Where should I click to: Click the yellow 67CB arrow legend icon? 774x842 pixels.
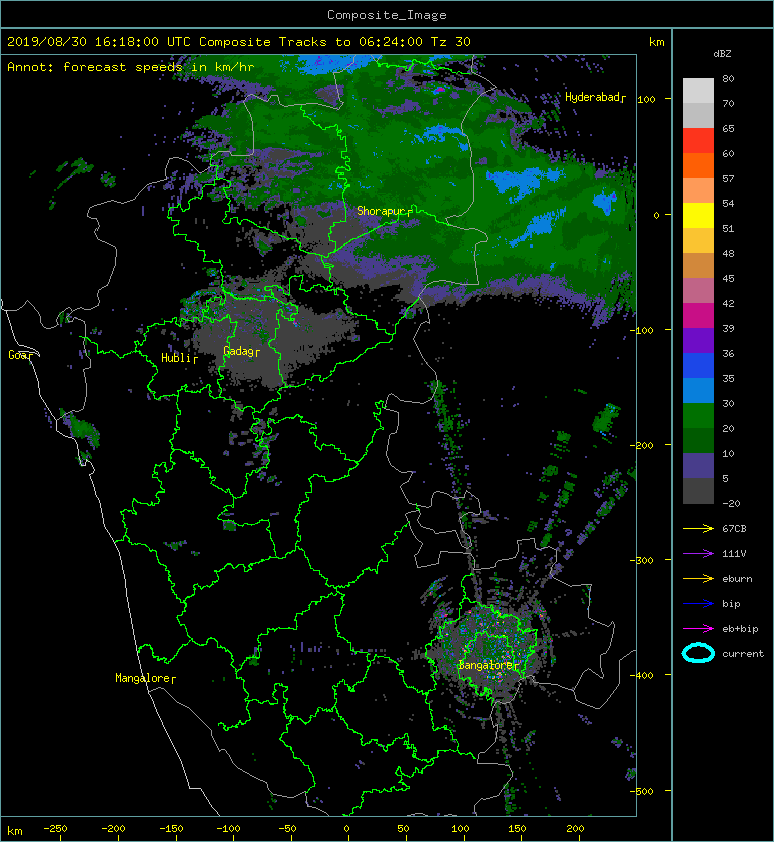point(698,528)
